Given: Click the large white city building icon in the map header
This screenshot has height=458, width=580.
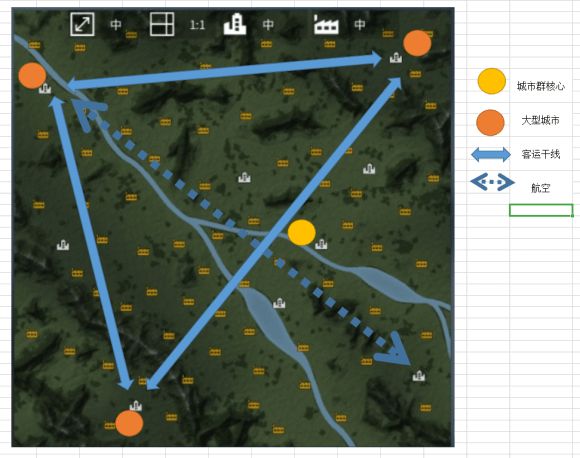Looking at the screenshot, I should coord(235,24).
